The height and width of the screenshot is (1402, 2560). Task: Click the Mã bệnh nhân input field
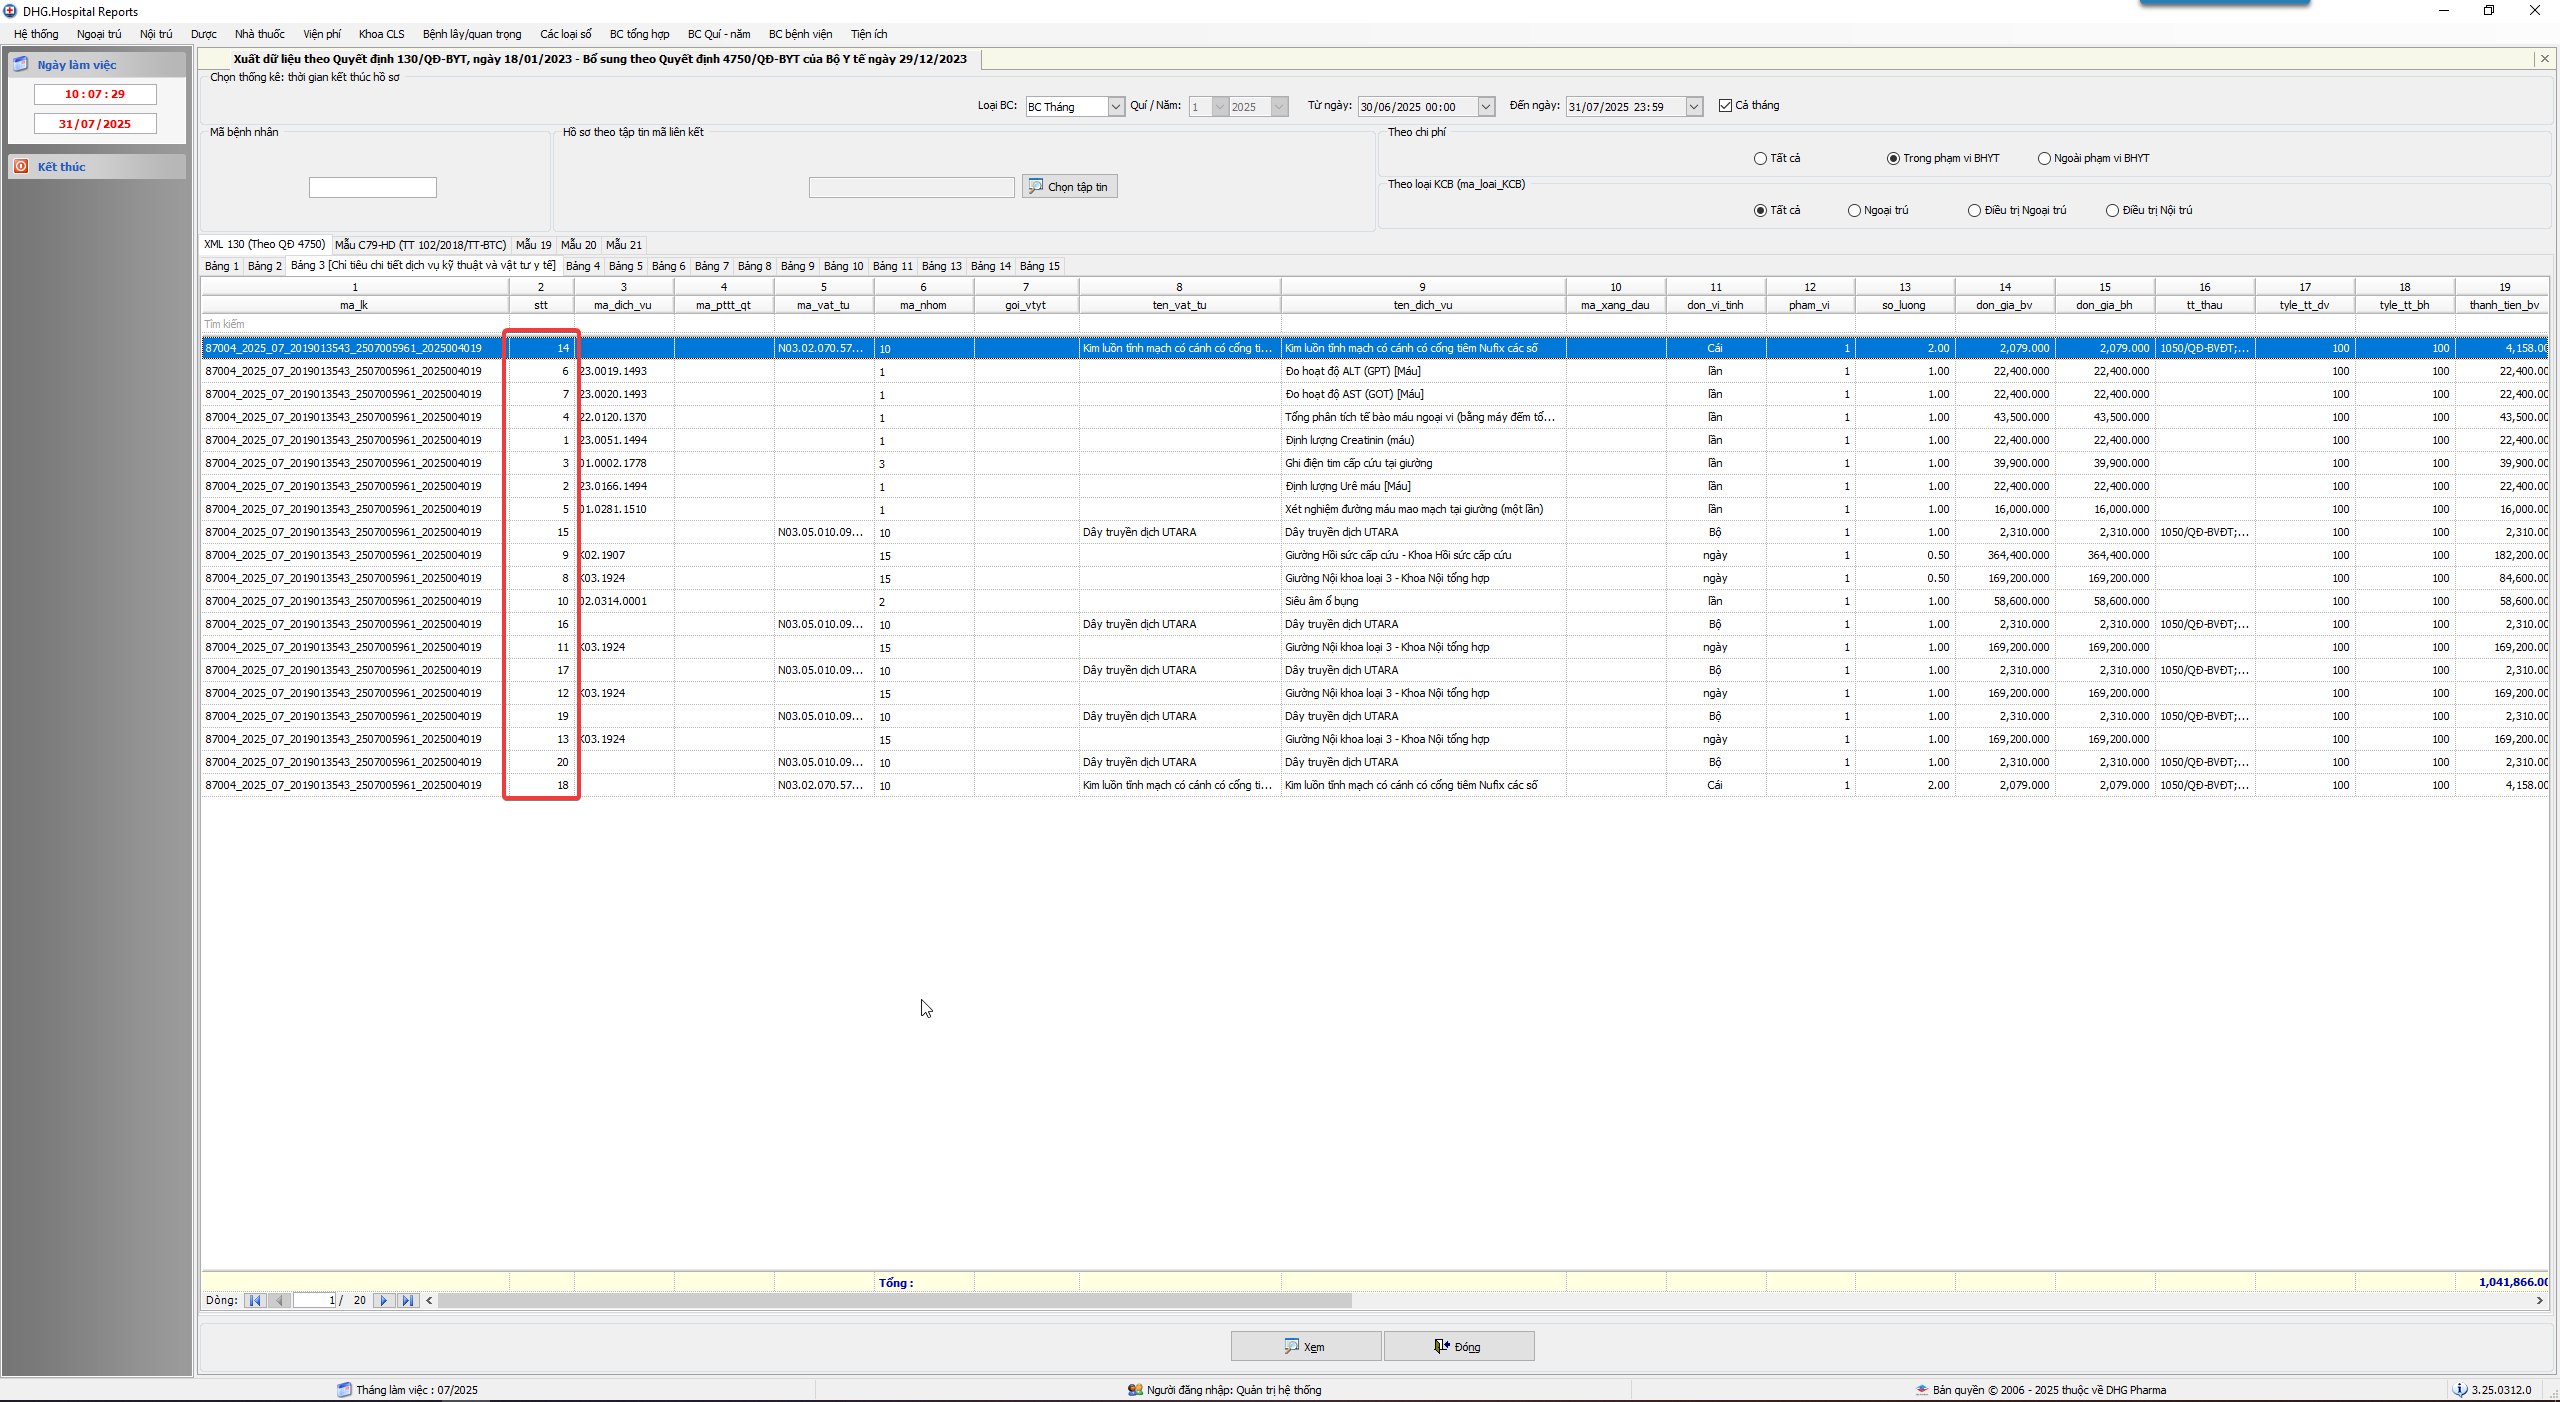(372, 187)
